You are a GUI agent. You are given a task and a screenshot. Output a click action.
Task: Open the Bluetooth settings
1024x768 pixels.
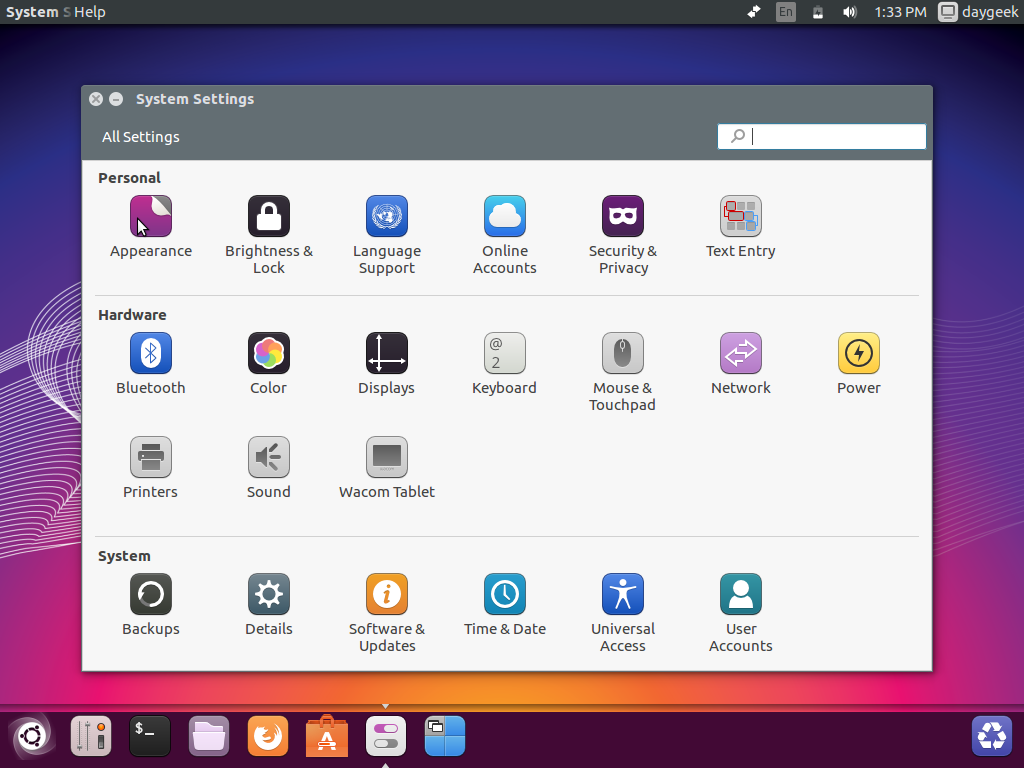point(151,353)
